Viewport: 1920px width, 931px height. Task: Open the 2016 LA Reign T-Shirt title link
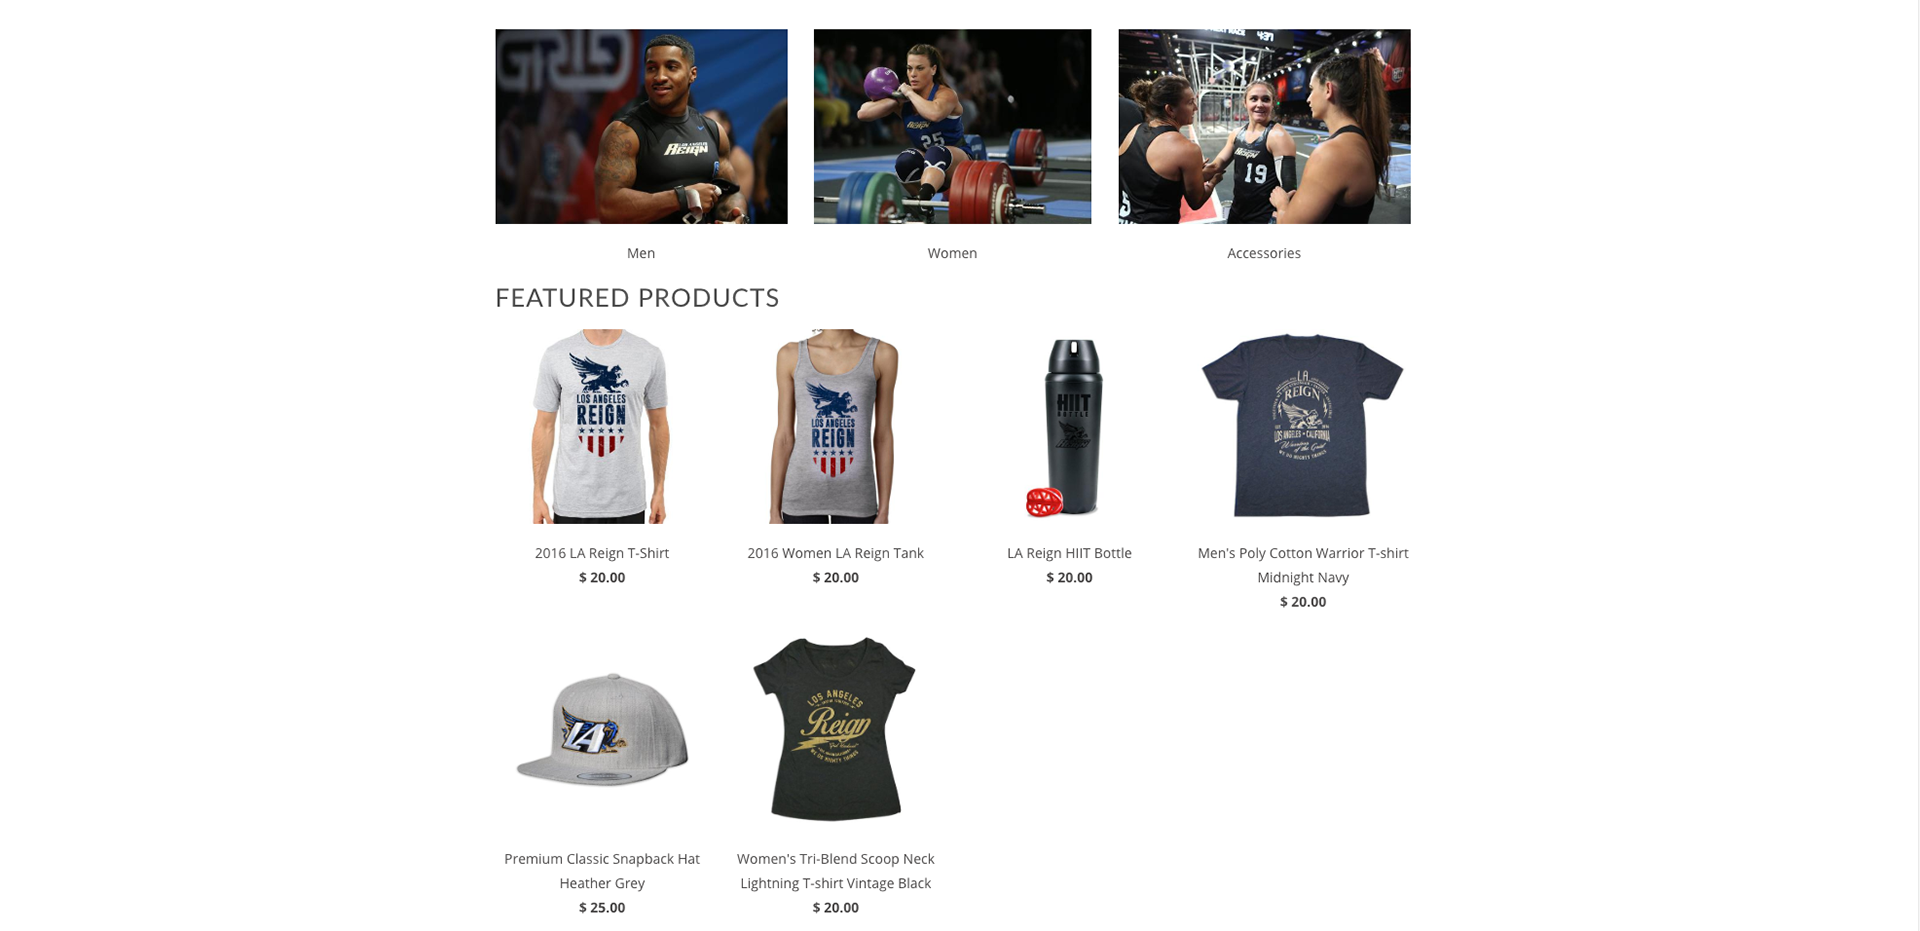click(x=602, y=553)
